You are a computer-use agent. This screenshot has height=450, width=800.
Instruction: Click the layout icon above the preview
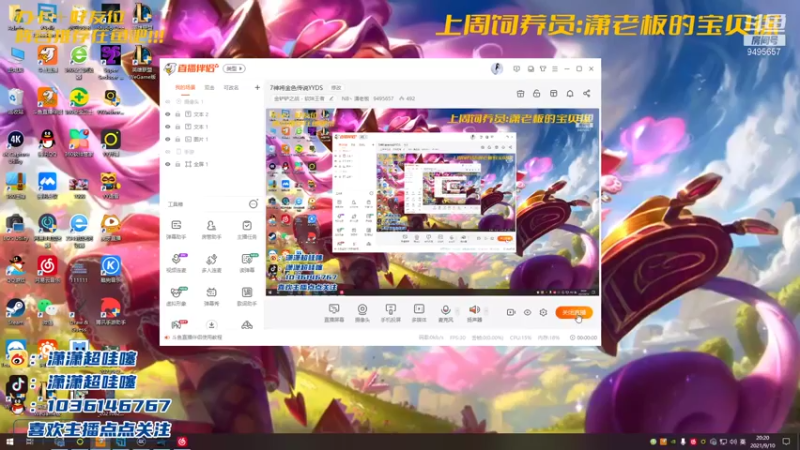554,93
